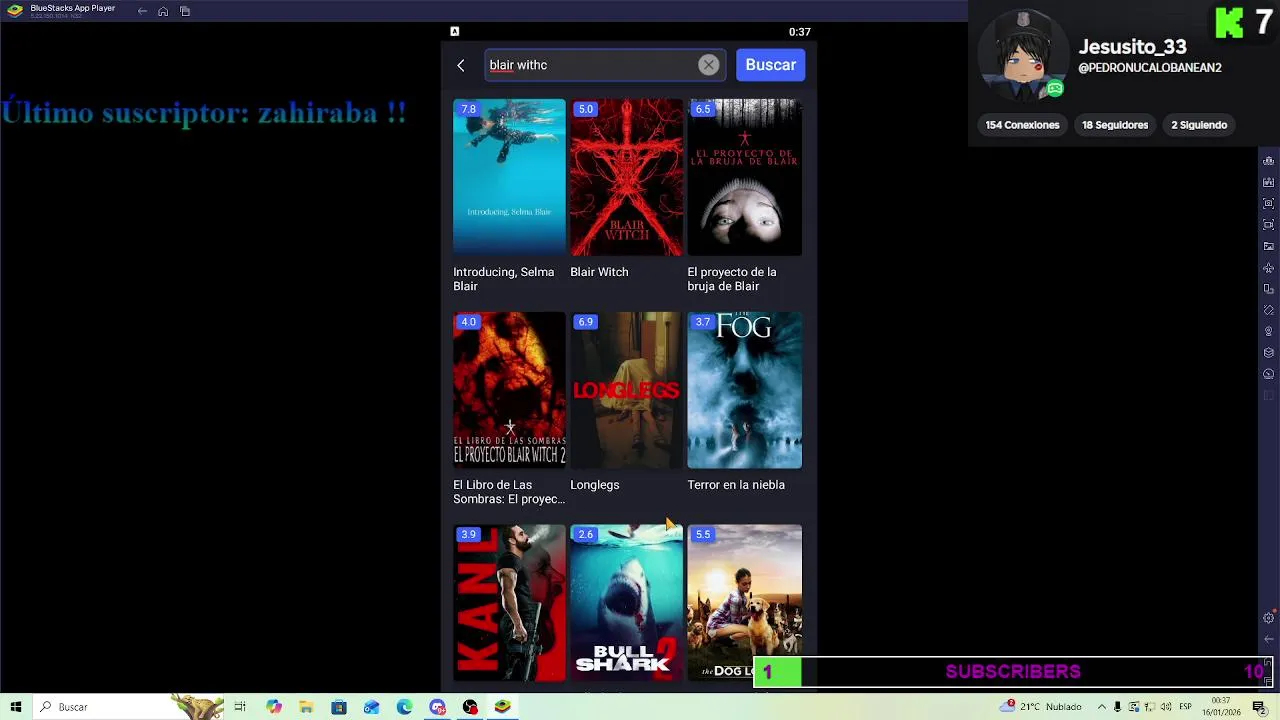The height and width of the screenshot is (720, 1280).
Task: Open the media folder icon in BlueStacks sidebar
Action: [1269, 246]
